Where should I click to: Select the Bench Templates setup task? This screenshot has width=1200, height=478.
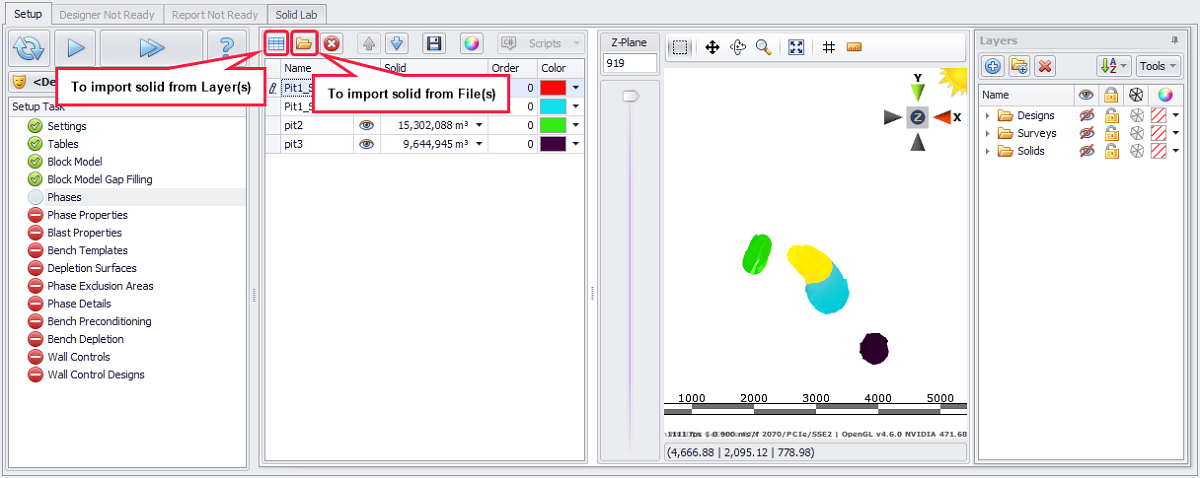point(87,250)
